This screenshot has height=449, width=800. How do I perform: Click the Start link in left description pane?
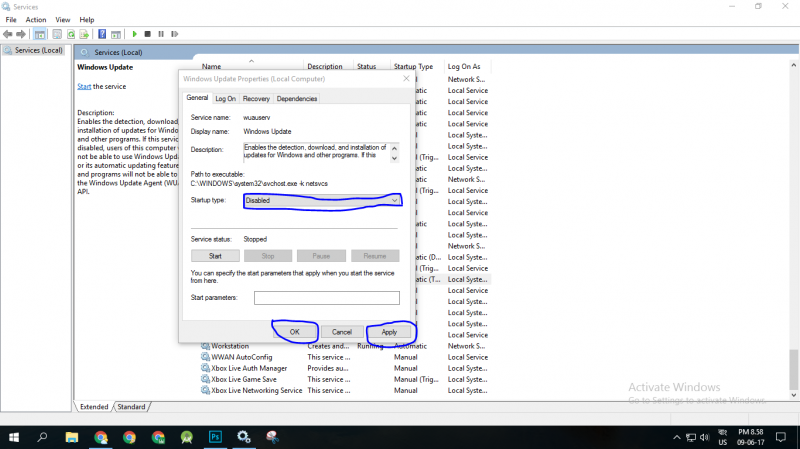pos(84,86)
